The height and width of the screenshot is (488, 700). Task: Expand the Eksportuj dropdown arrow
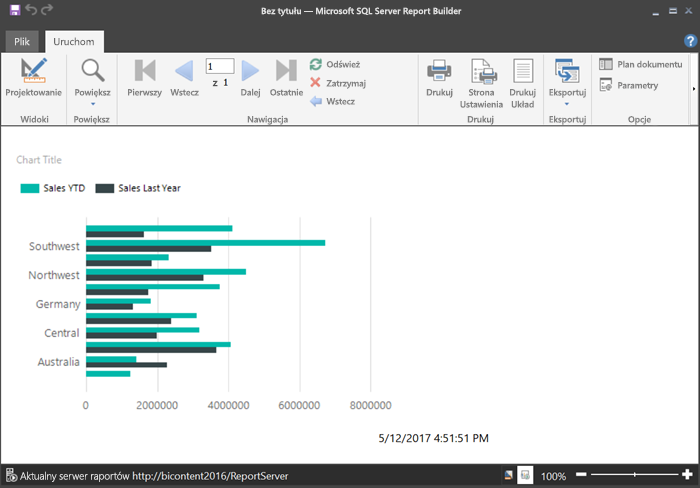(567, 104)
